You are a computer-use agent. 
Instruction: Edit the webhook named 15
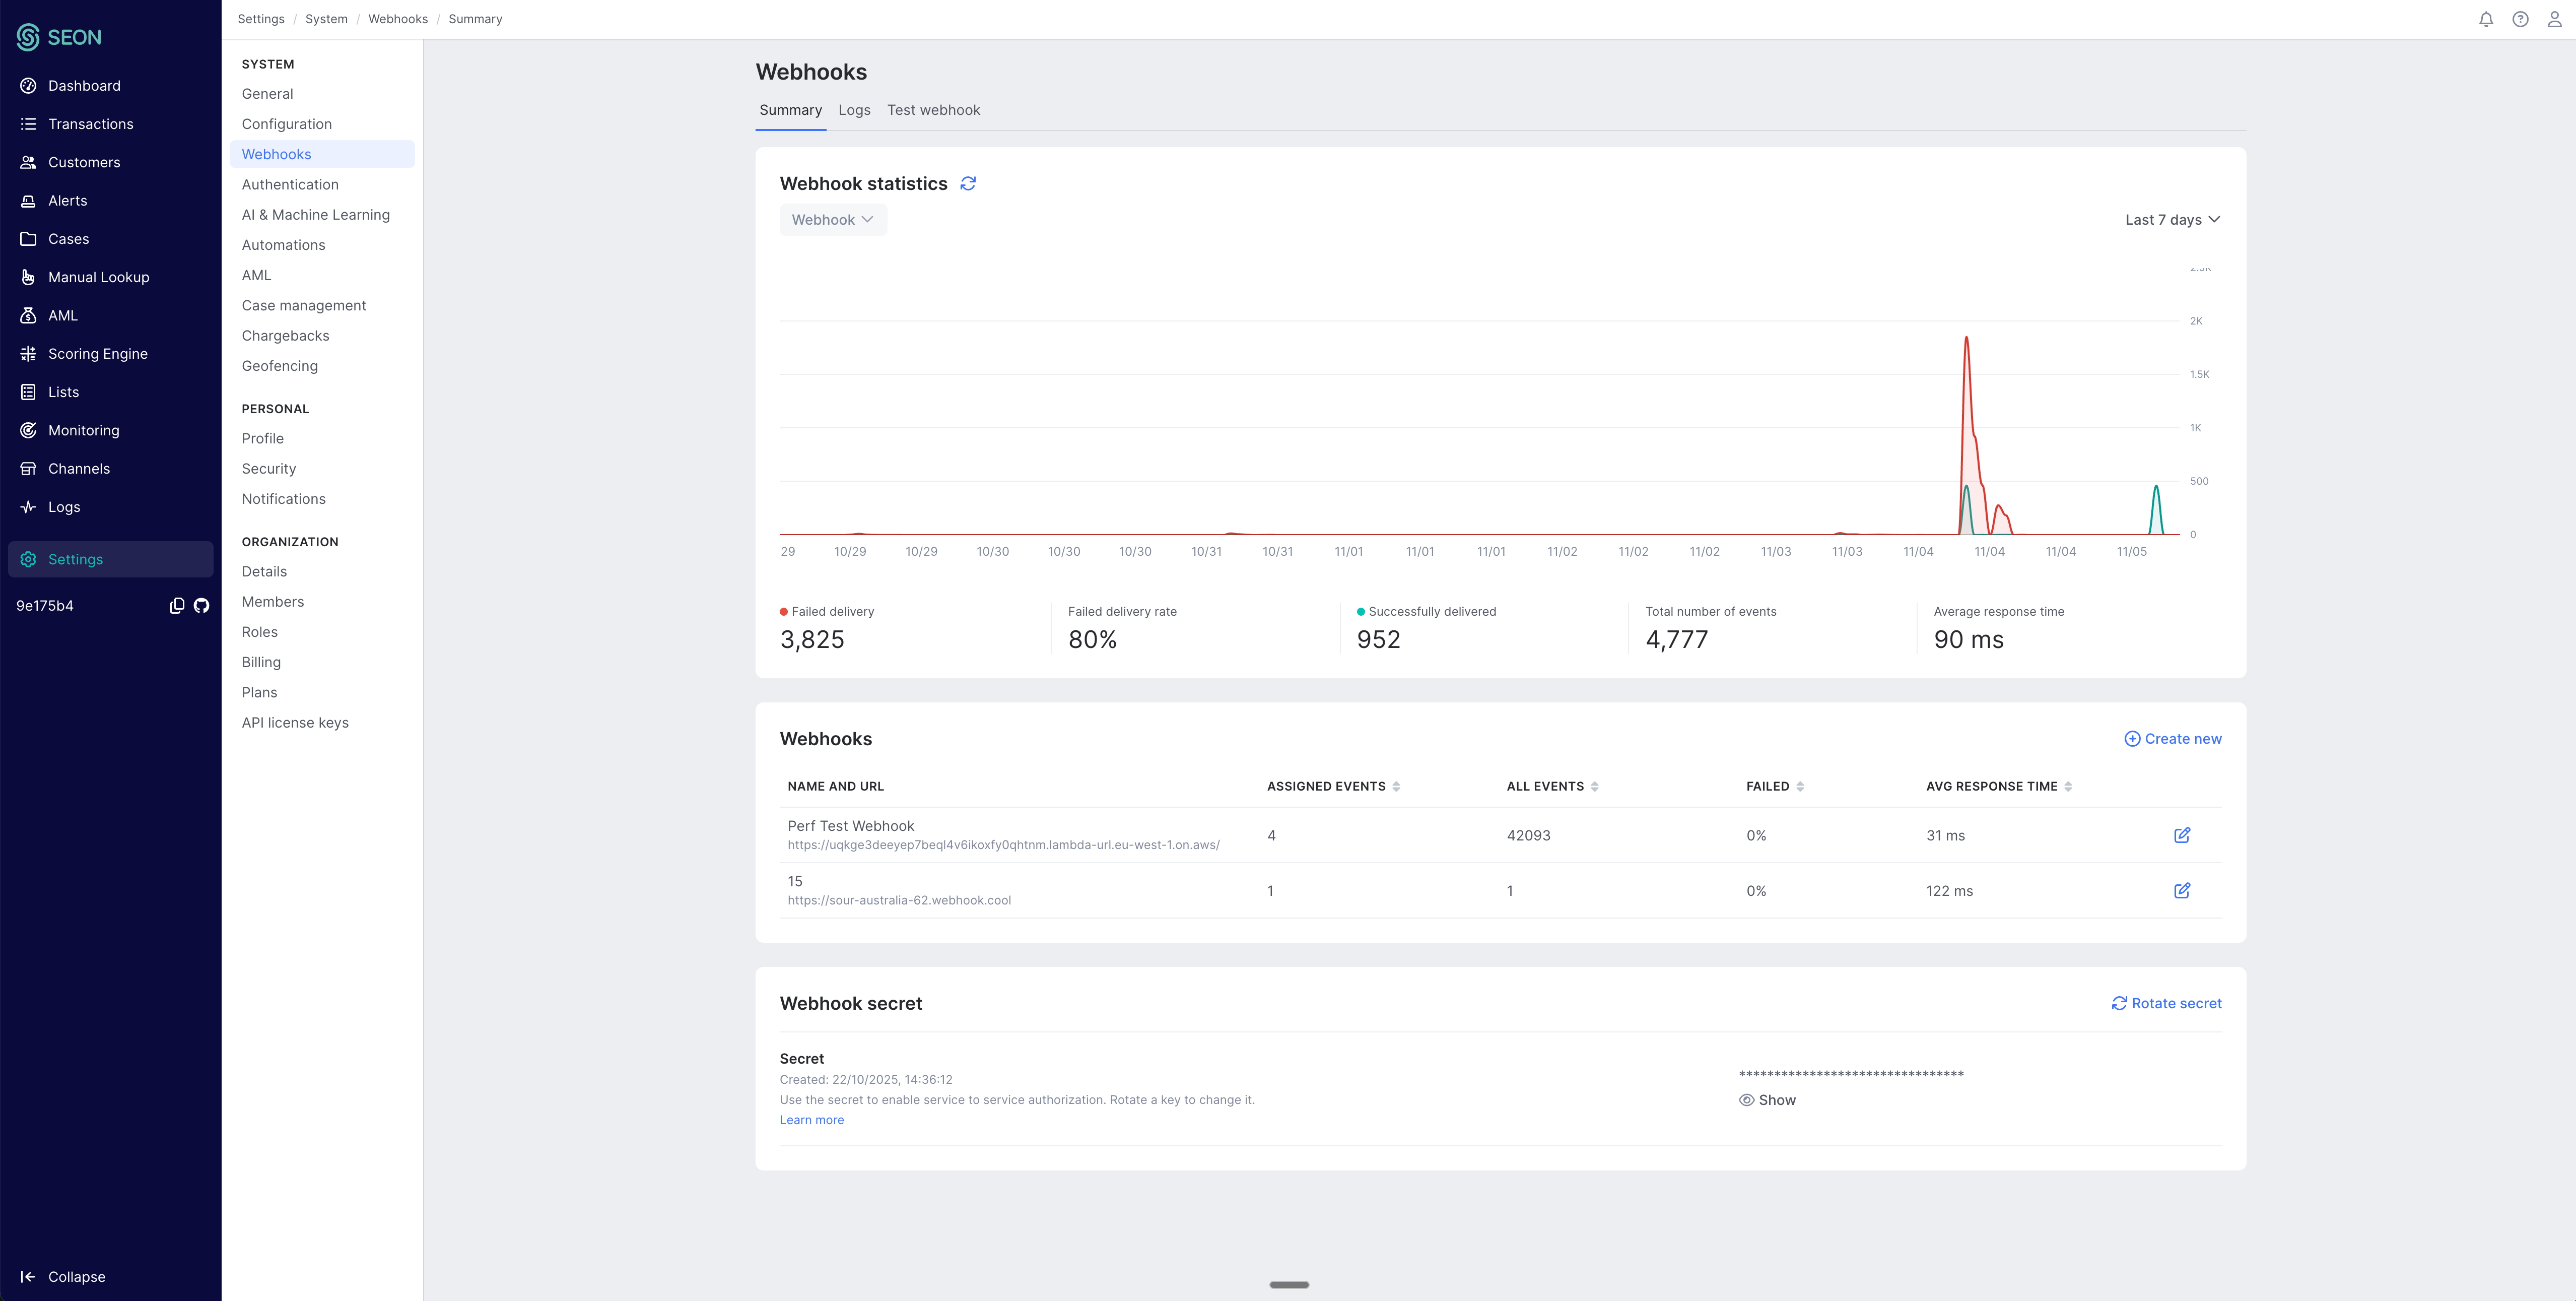(2182, 890)
